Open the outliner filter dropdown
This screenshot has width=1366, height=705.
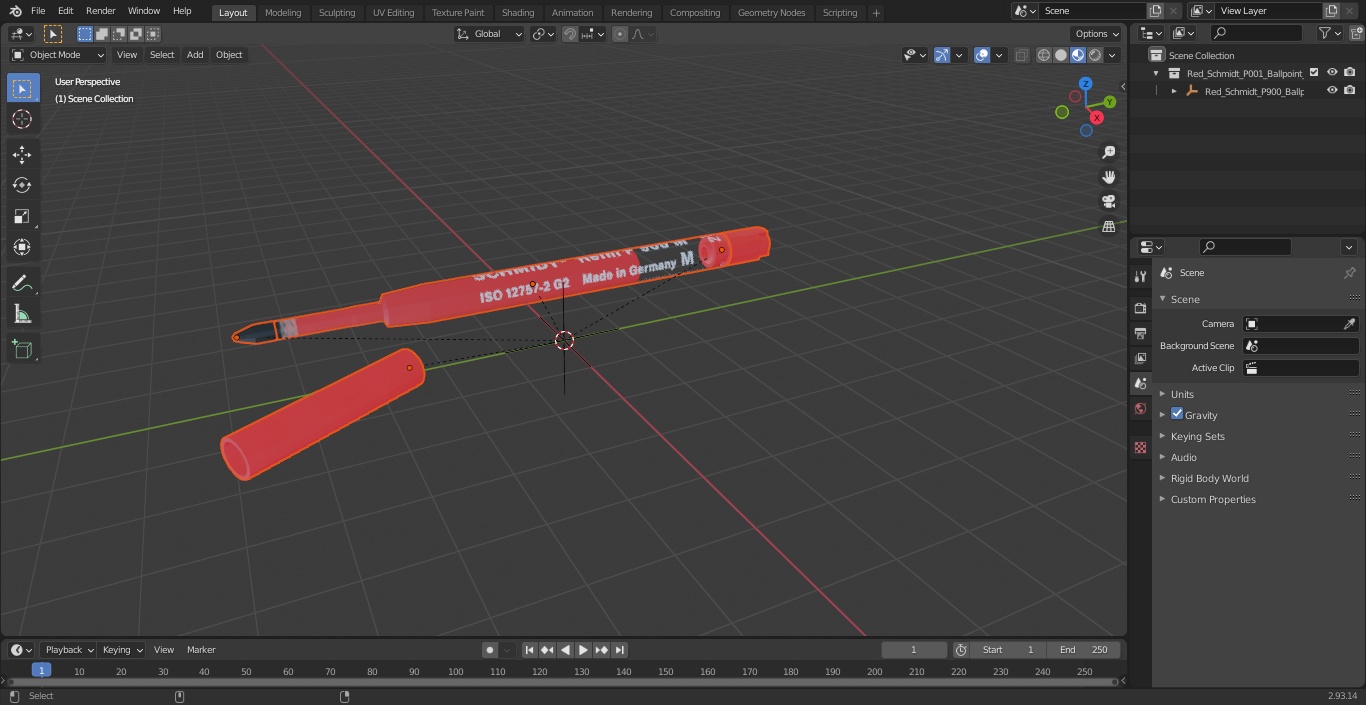click(1329, 33)
